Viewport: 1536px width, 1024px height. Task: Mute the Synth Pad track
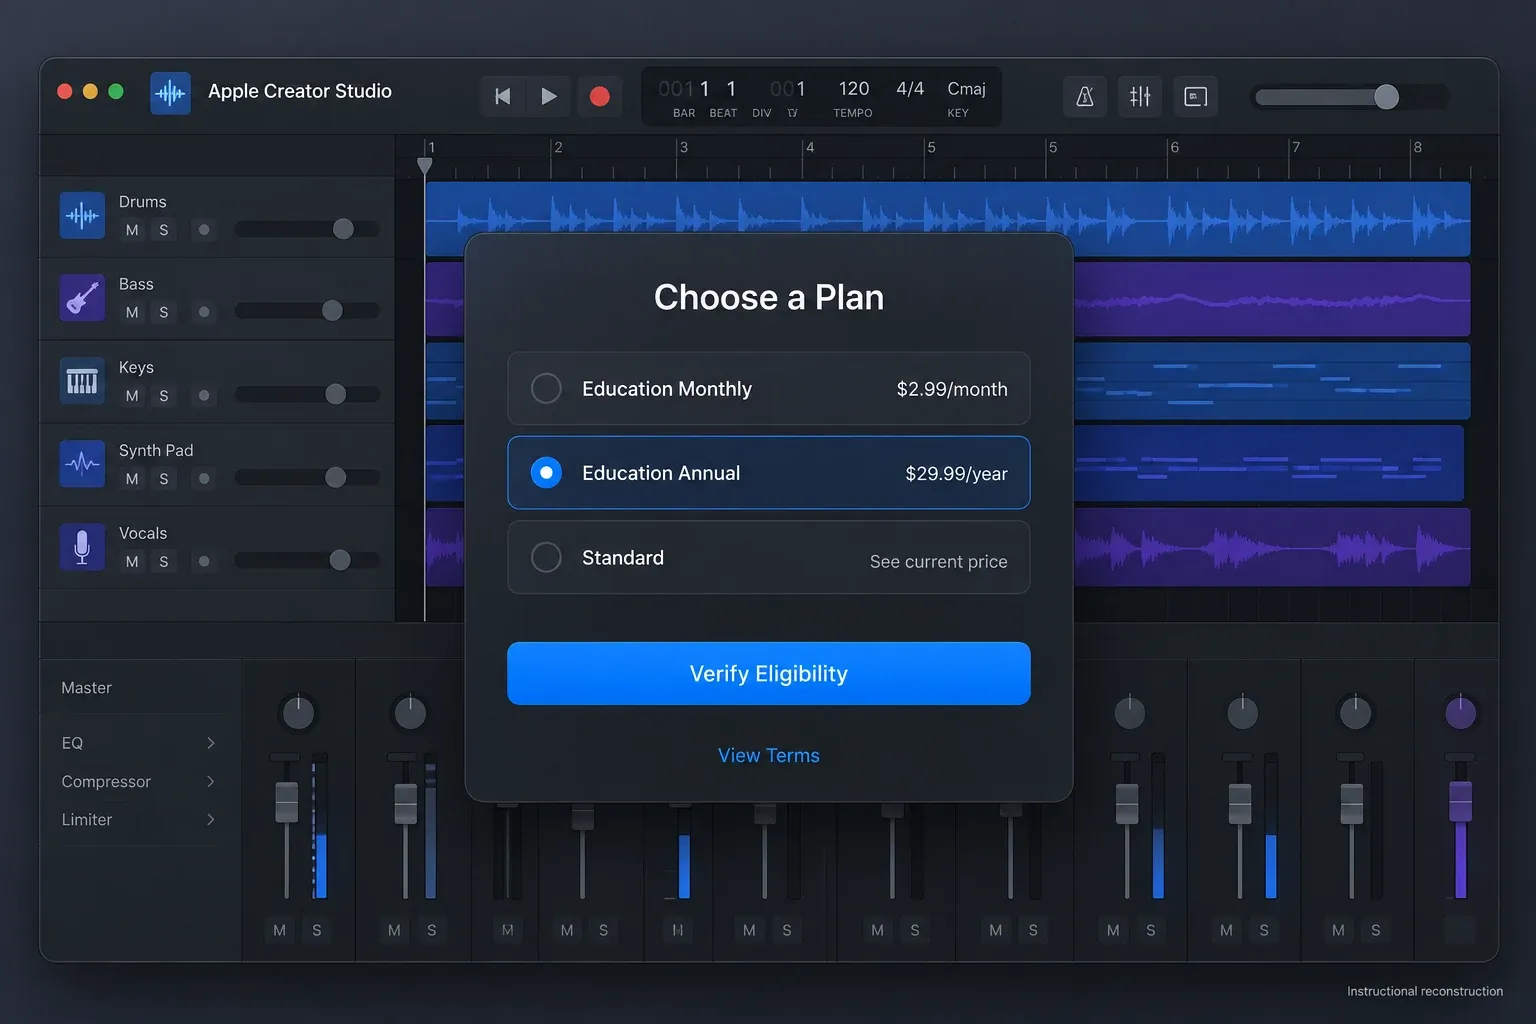point(132,479)
